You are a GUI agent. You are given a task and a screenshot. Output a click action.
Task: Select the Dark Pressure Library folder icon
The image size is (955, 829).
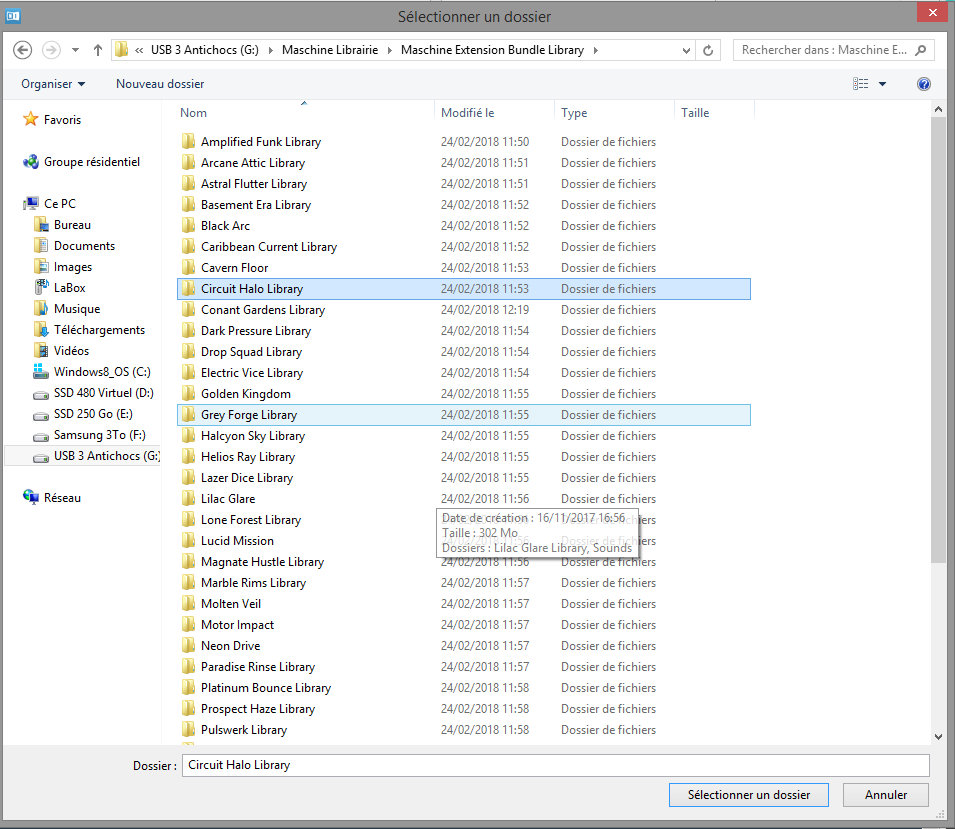click(x=188, y=331)
